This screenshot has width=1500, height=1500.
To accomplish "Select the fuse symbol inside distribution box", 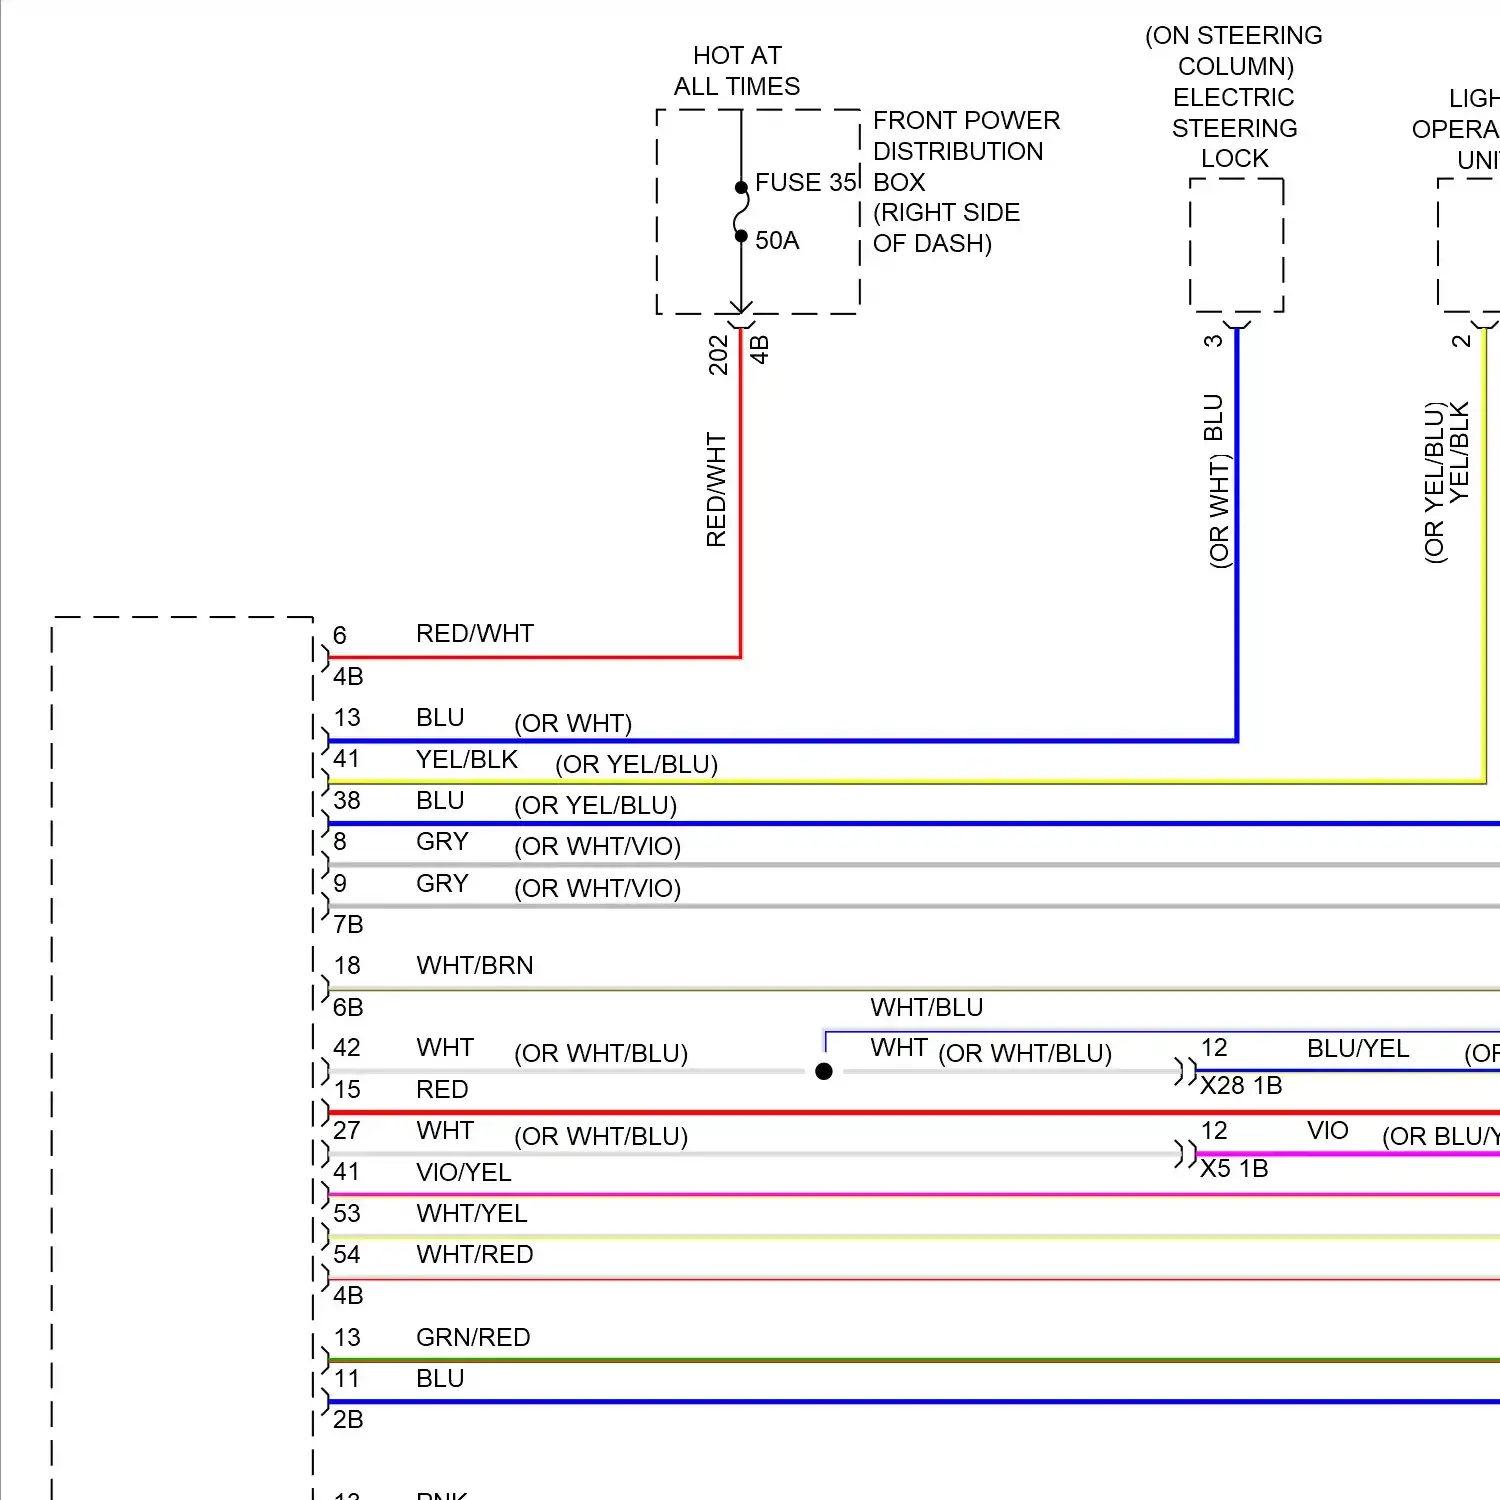I will (741, 213).
